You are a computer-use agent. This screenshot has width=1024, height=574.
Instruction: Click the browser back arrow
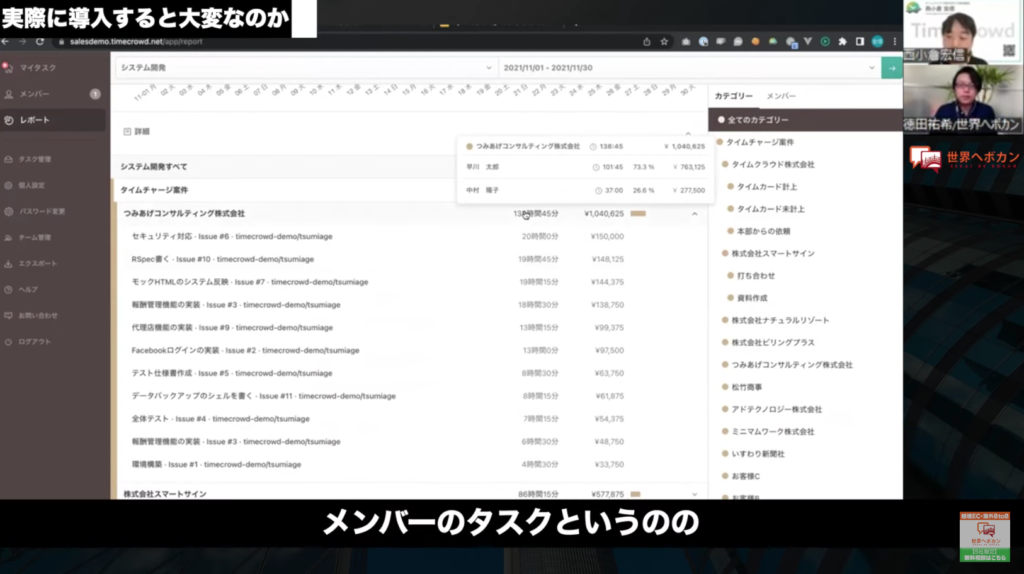pos(5,42)
